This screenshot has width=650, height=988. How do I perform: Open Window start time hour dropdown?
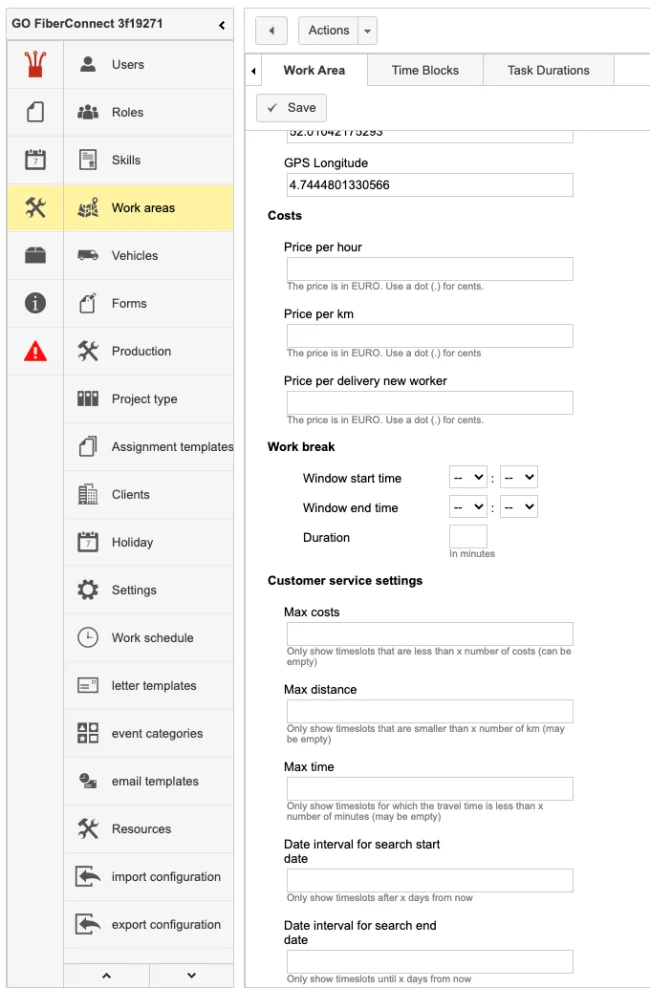coord(468,478)
